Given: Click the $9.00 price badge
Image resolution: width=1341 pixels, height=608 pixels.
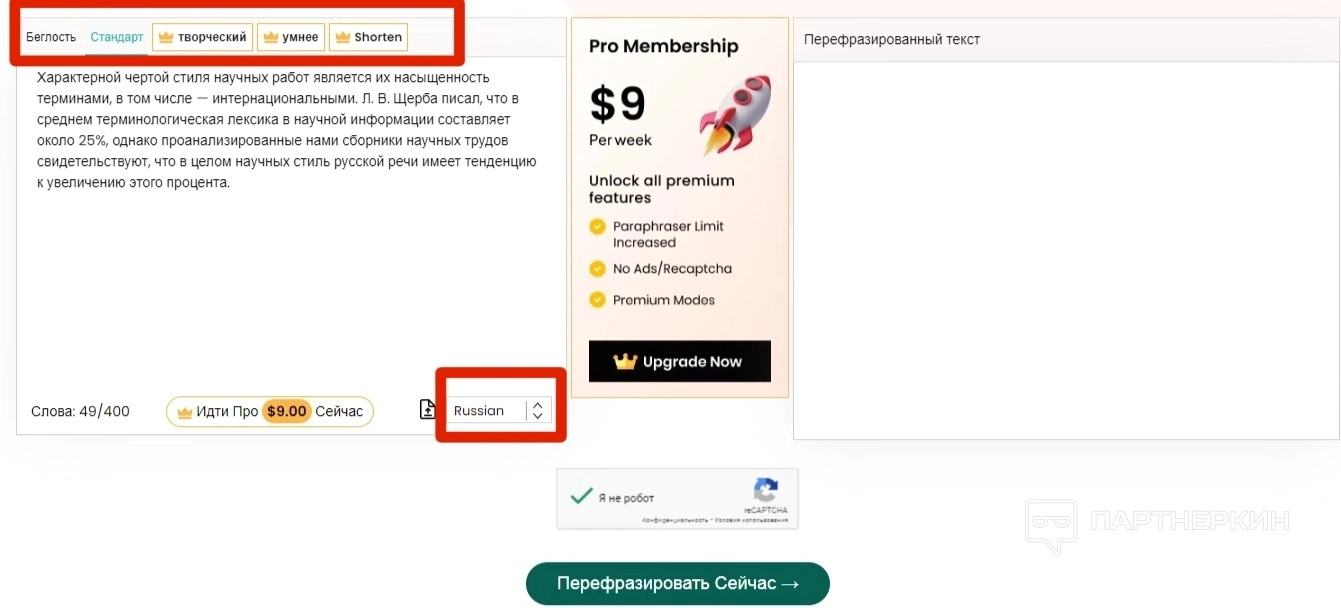Looking at the screenshot, I should click(x=286, y=412).
